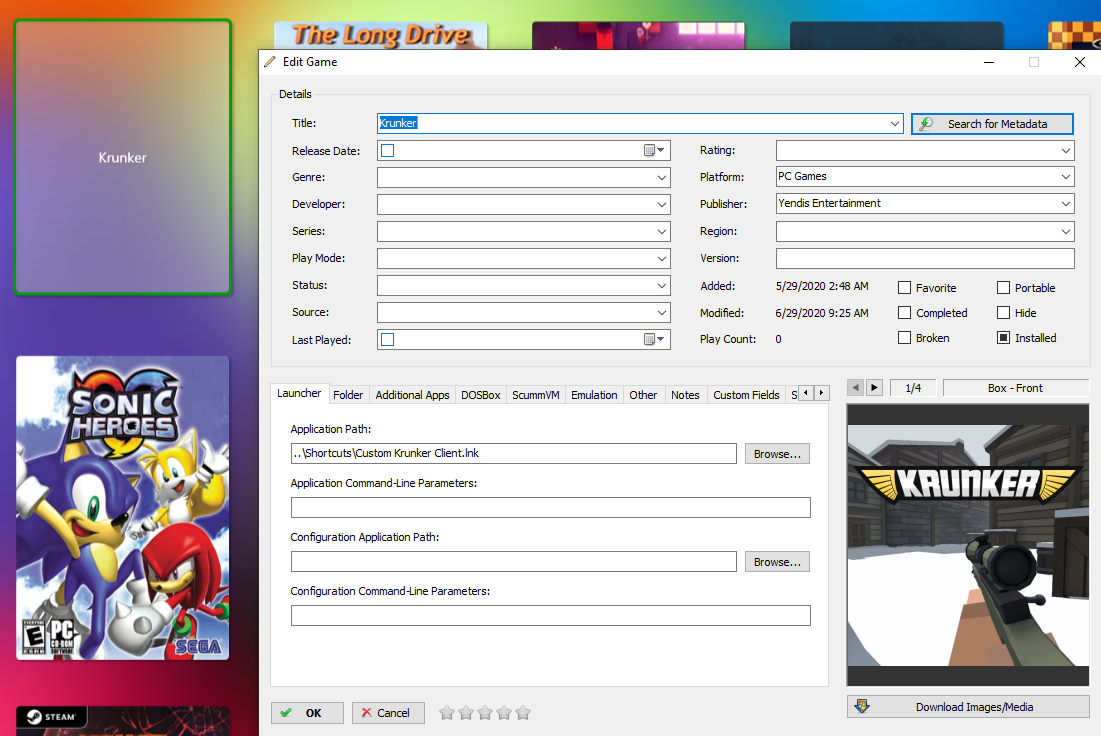Image resolution: width=1101 pixels, height=736 pixels.
Task: Close the Edit Game window
Action: click(1080, 62)
